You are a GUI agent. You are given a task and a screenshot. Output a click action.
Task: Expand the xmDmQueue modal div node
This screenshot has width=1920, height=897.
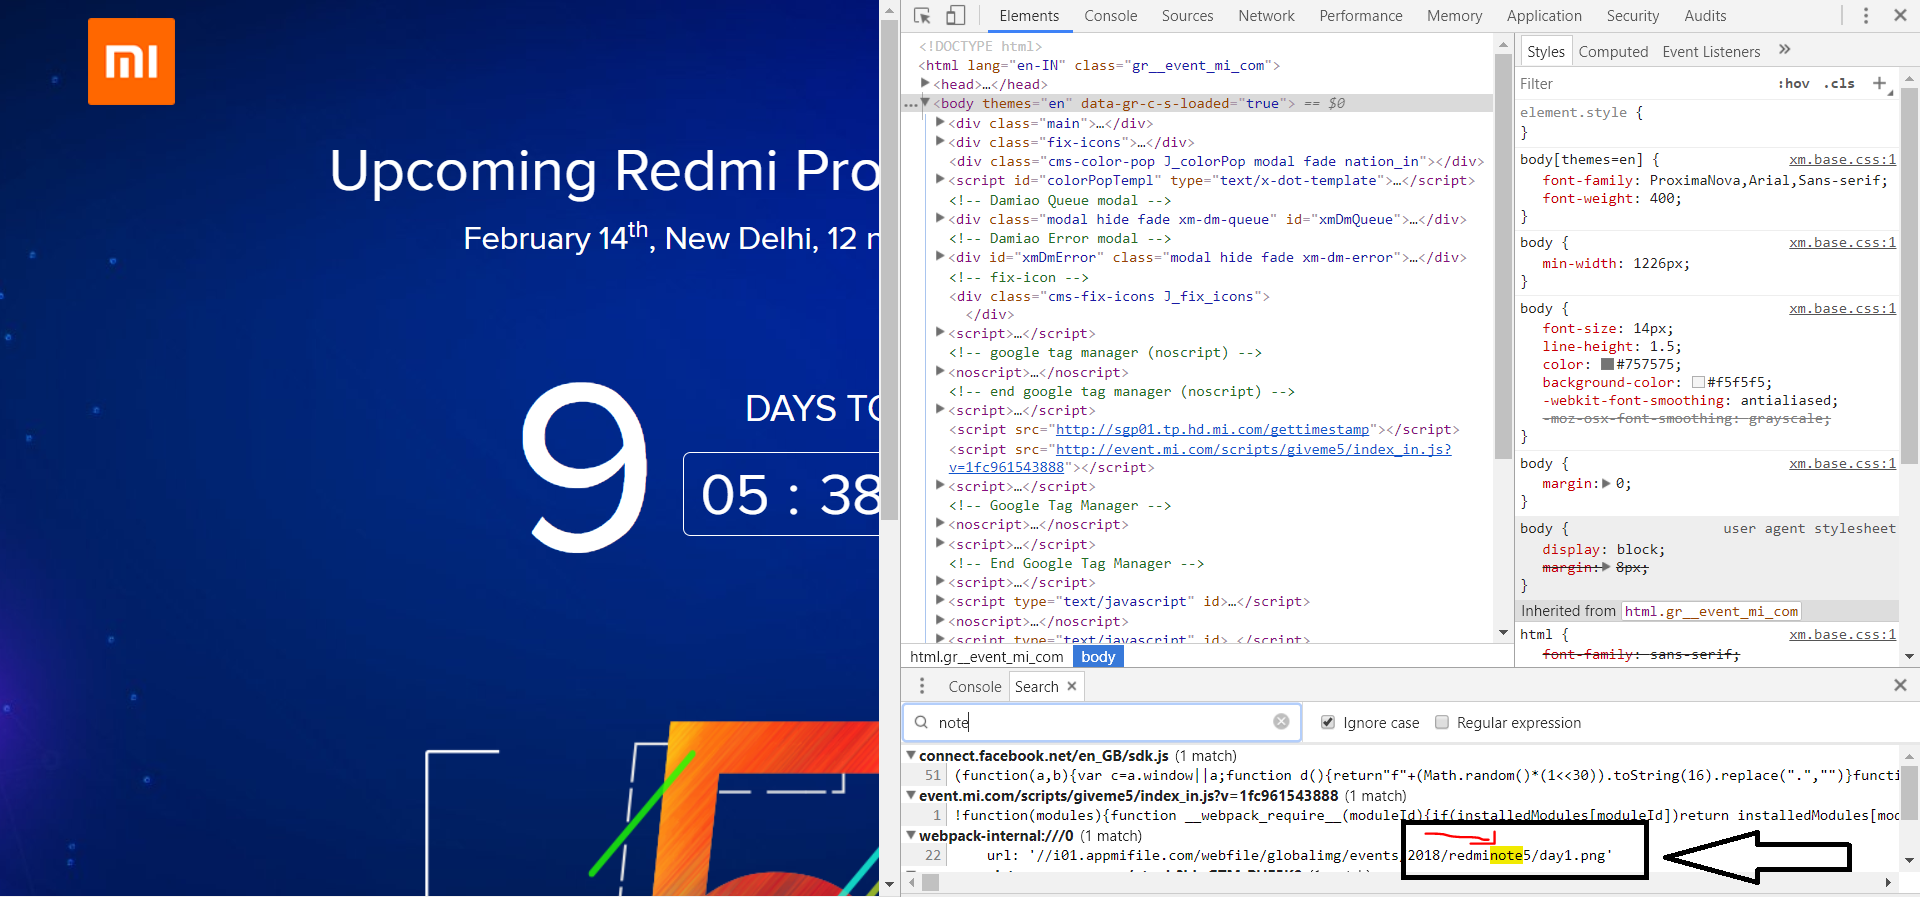point(940,218)
